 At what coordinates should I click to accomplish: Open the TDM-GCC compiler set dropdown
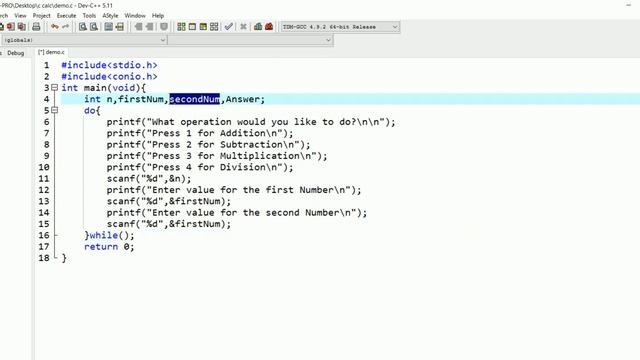[x=340, y=27]
